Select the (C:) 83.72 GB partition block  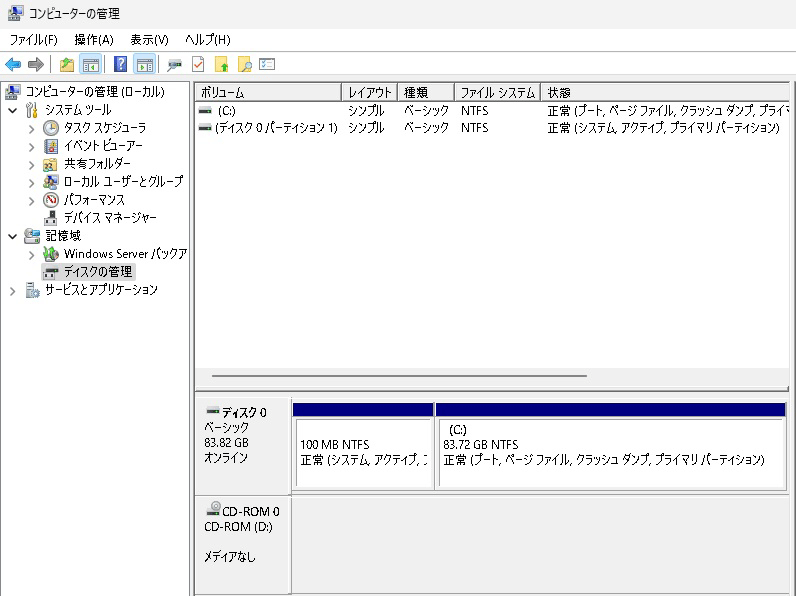(610, 452)
